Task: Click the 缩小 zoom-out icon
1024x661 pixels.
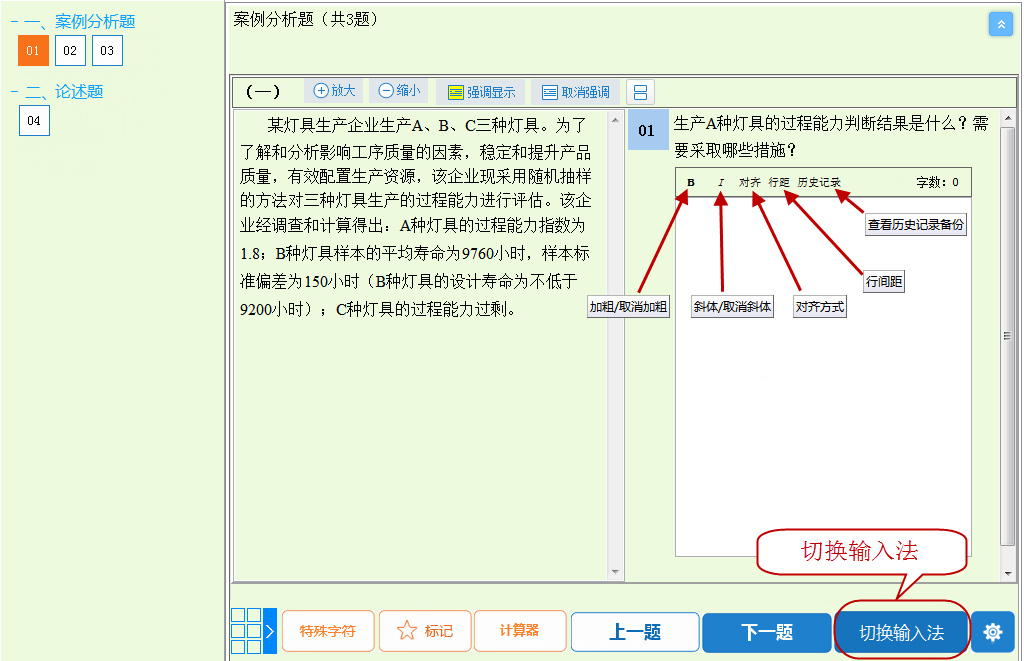Action: (x=398, y=90)
